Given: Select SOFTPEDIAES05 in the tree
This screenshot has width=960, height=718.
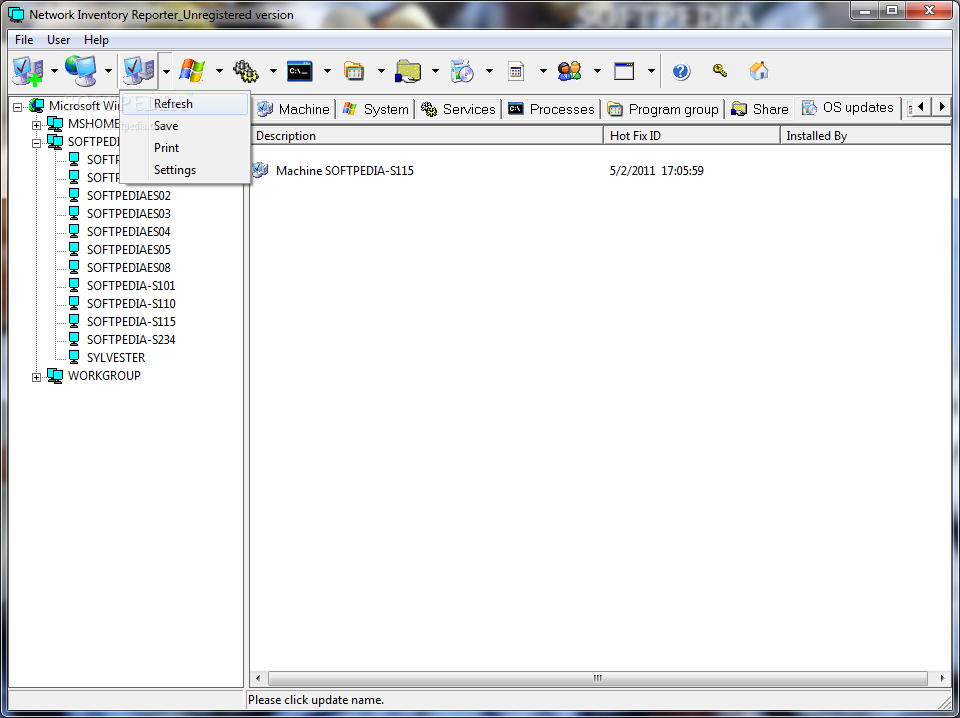Looking at the screenshot, I should point(129,250).
